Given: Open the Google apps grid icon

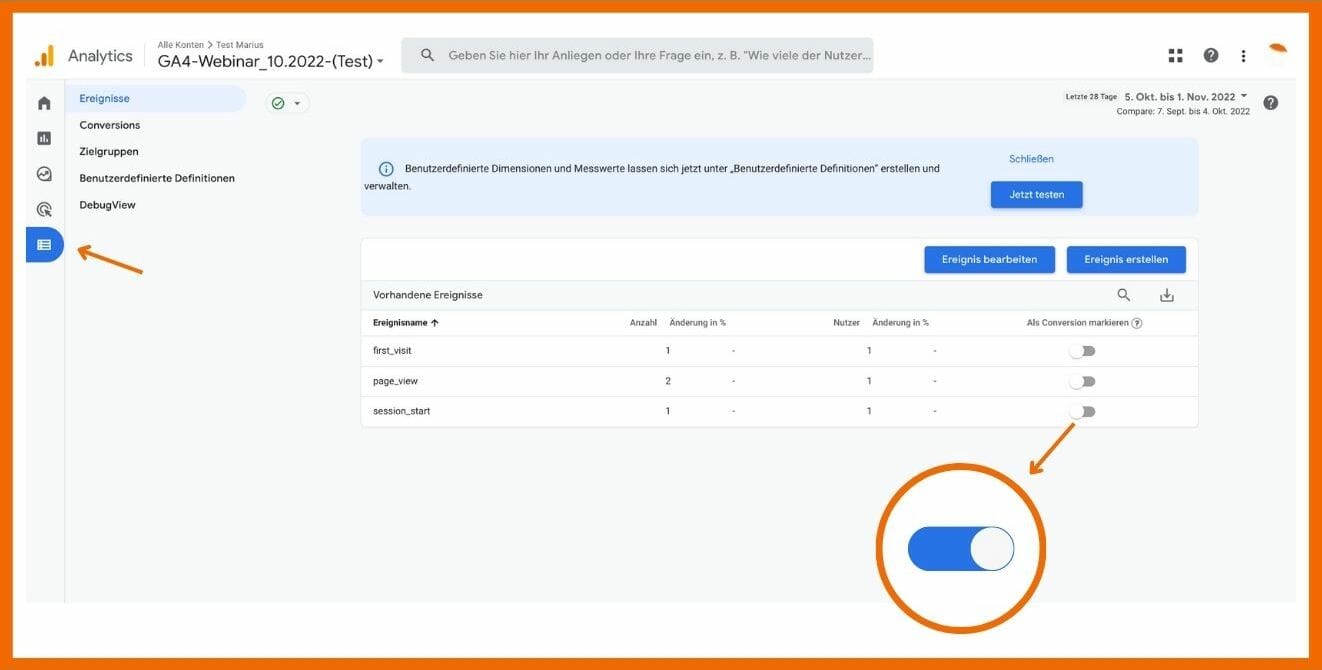Looking at the screenshot, I should click(x=1175, y=56).
